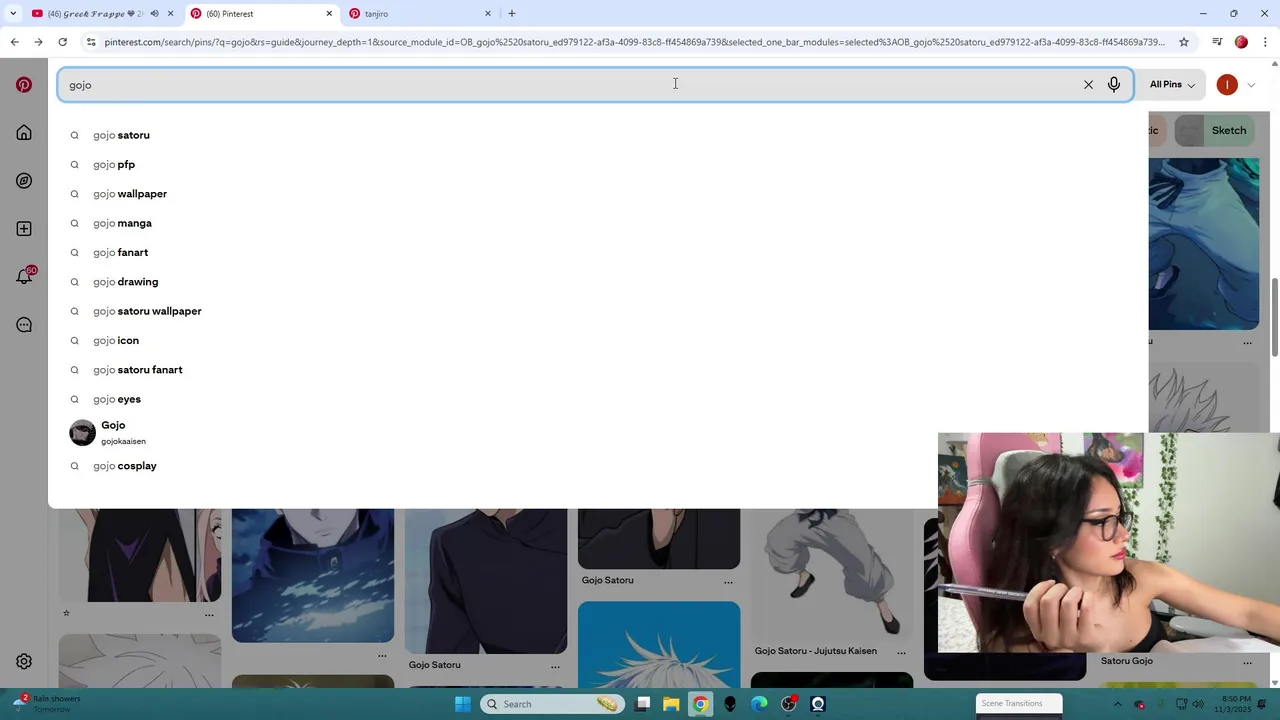Open the tab search dropdown arrow

coord(13,14)
